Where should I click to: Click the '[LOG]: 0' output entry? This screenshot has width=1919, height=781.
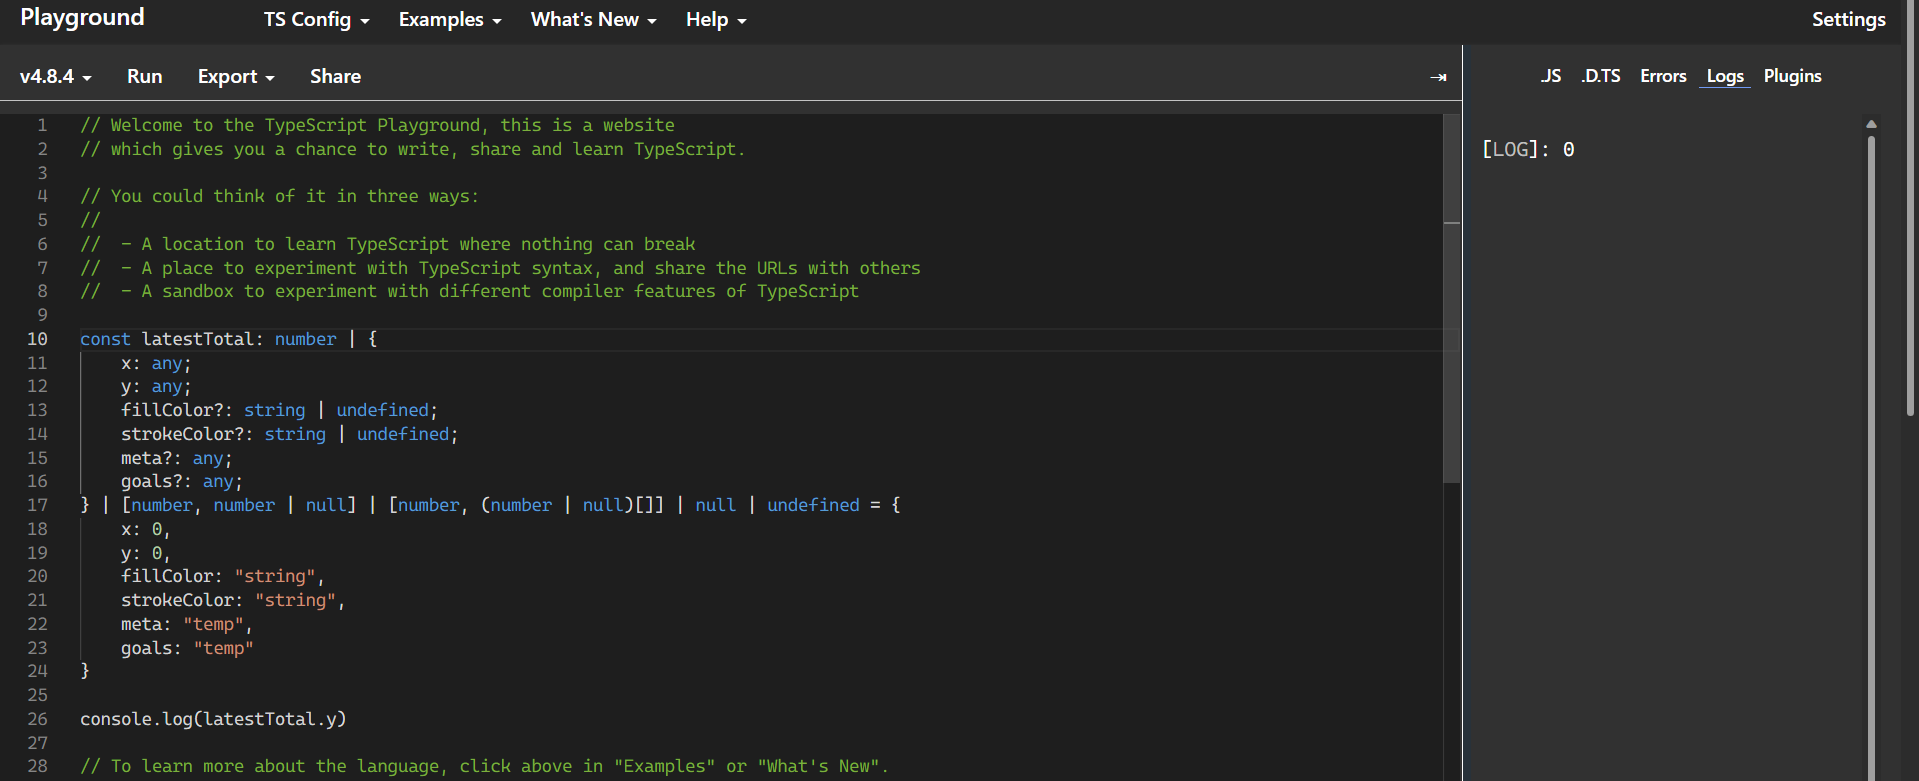point(1528,149)
